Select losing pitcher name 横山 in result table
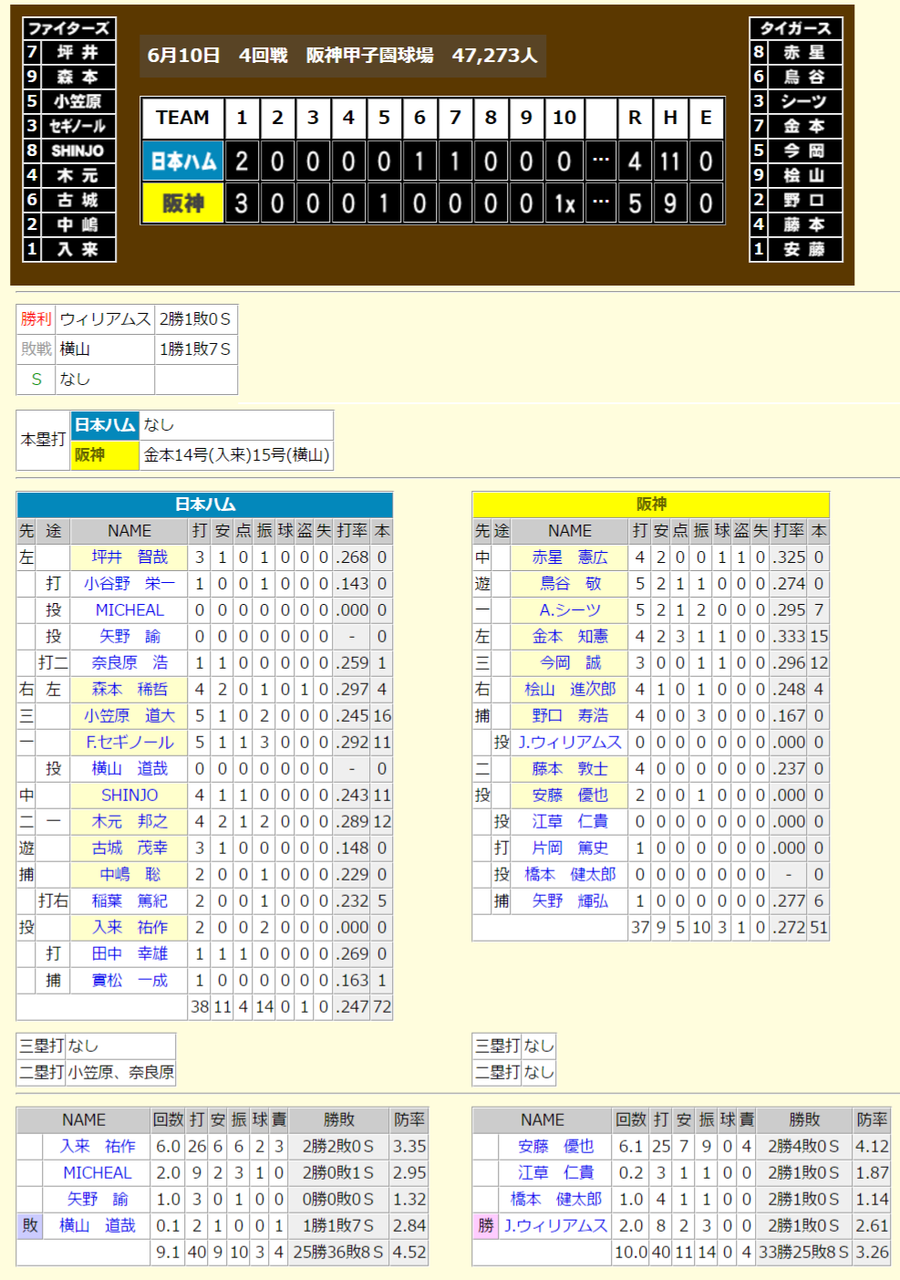This screenshot has height=1280, width=900. click(x=75, y=349)
